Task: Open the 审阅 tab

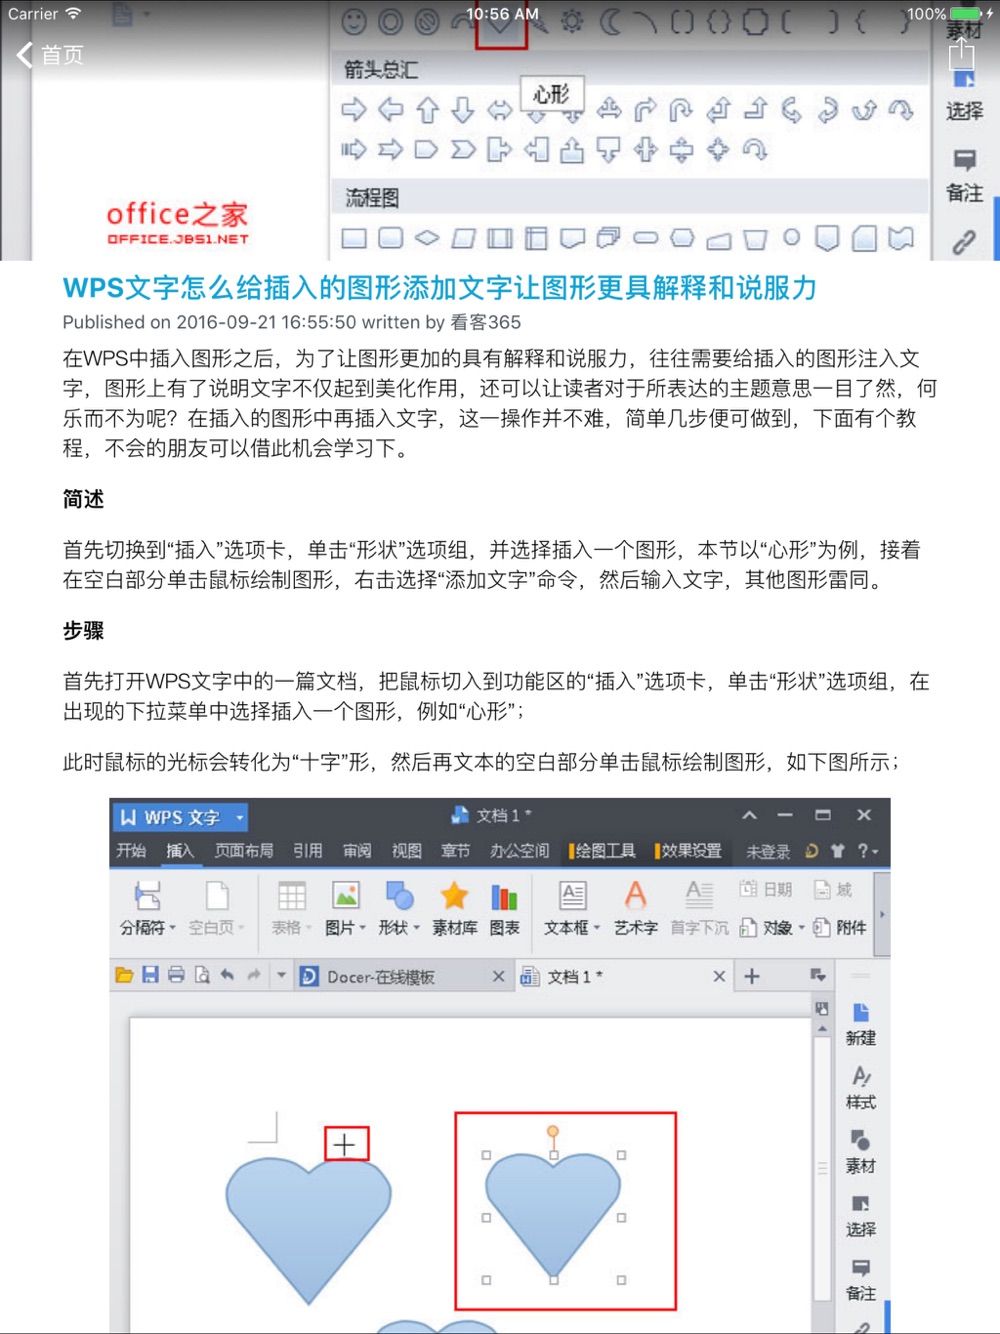Action: (357, 851)
